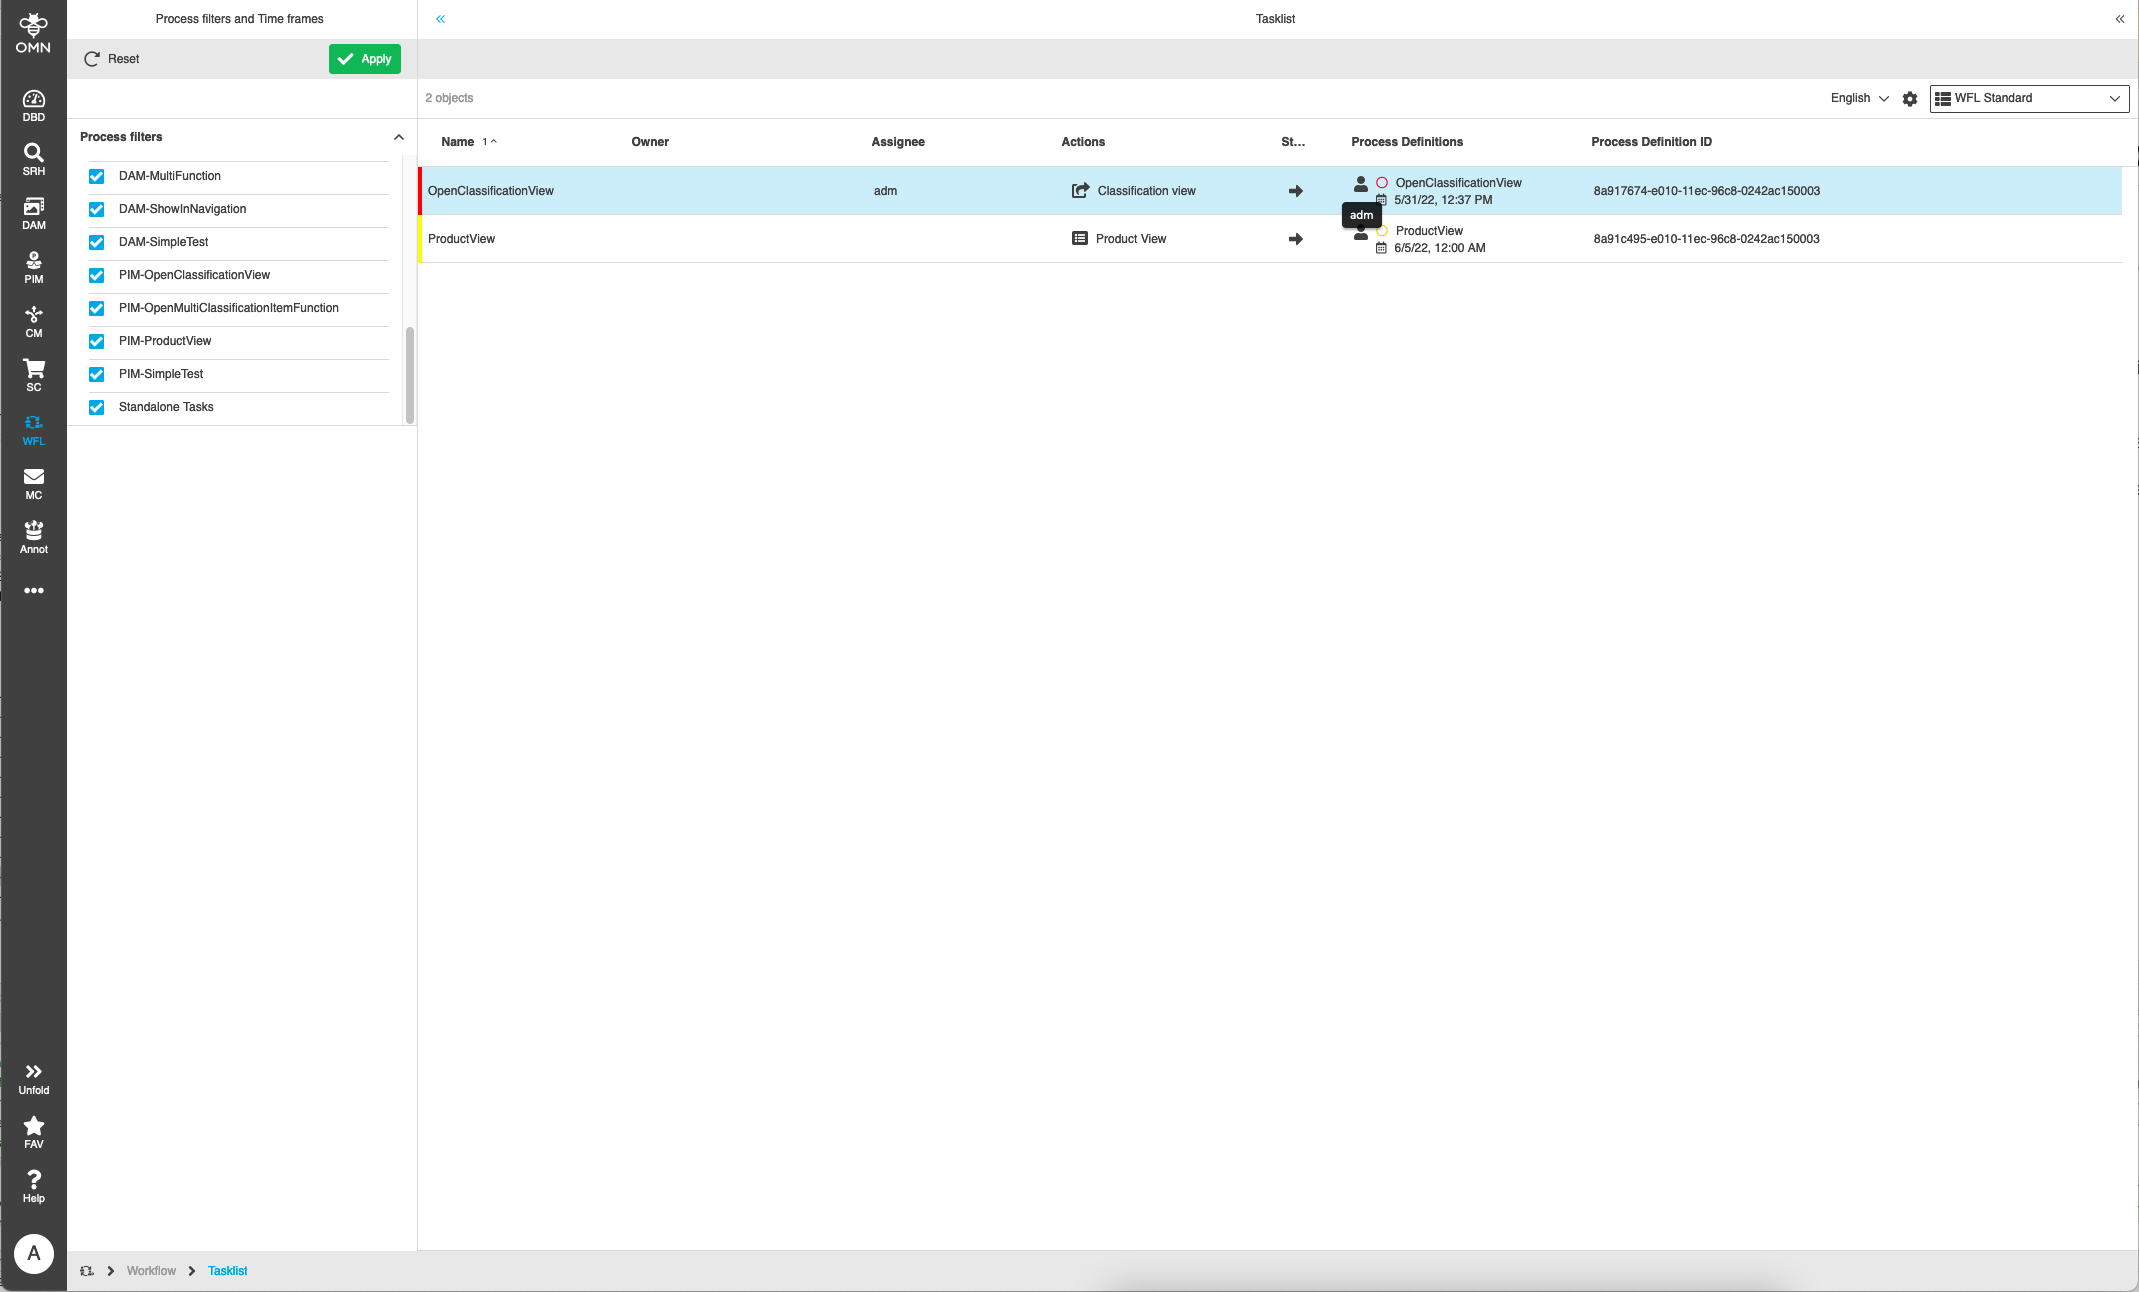Image resolution: width=2139 pixels, height=1292 pixels.
Task: Open the Annot annotation module
Action: tap(33, 537)
